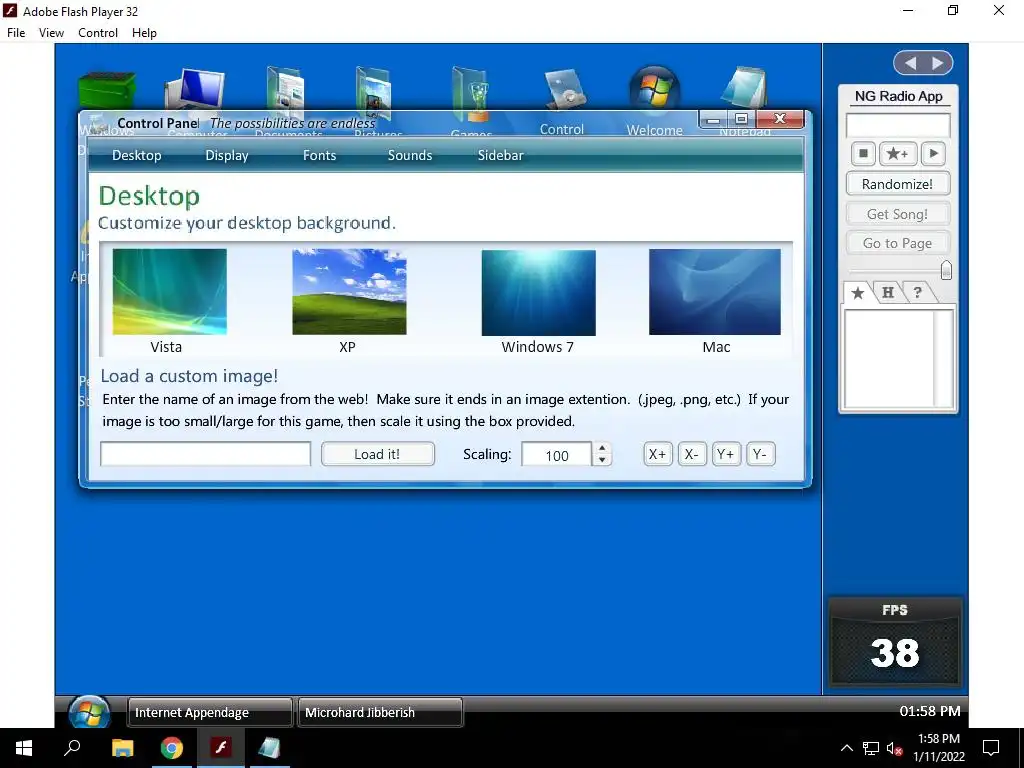Open the Fonts tab in Control Panel
Viewport: 1024px width, 768px height.
pos(319,155)
